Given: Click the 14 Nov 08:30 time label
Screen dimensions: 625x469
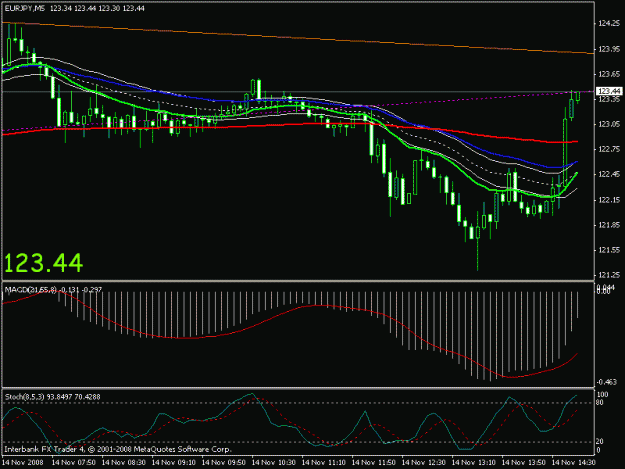Looking at the screenshot, I should coord(124,462).
